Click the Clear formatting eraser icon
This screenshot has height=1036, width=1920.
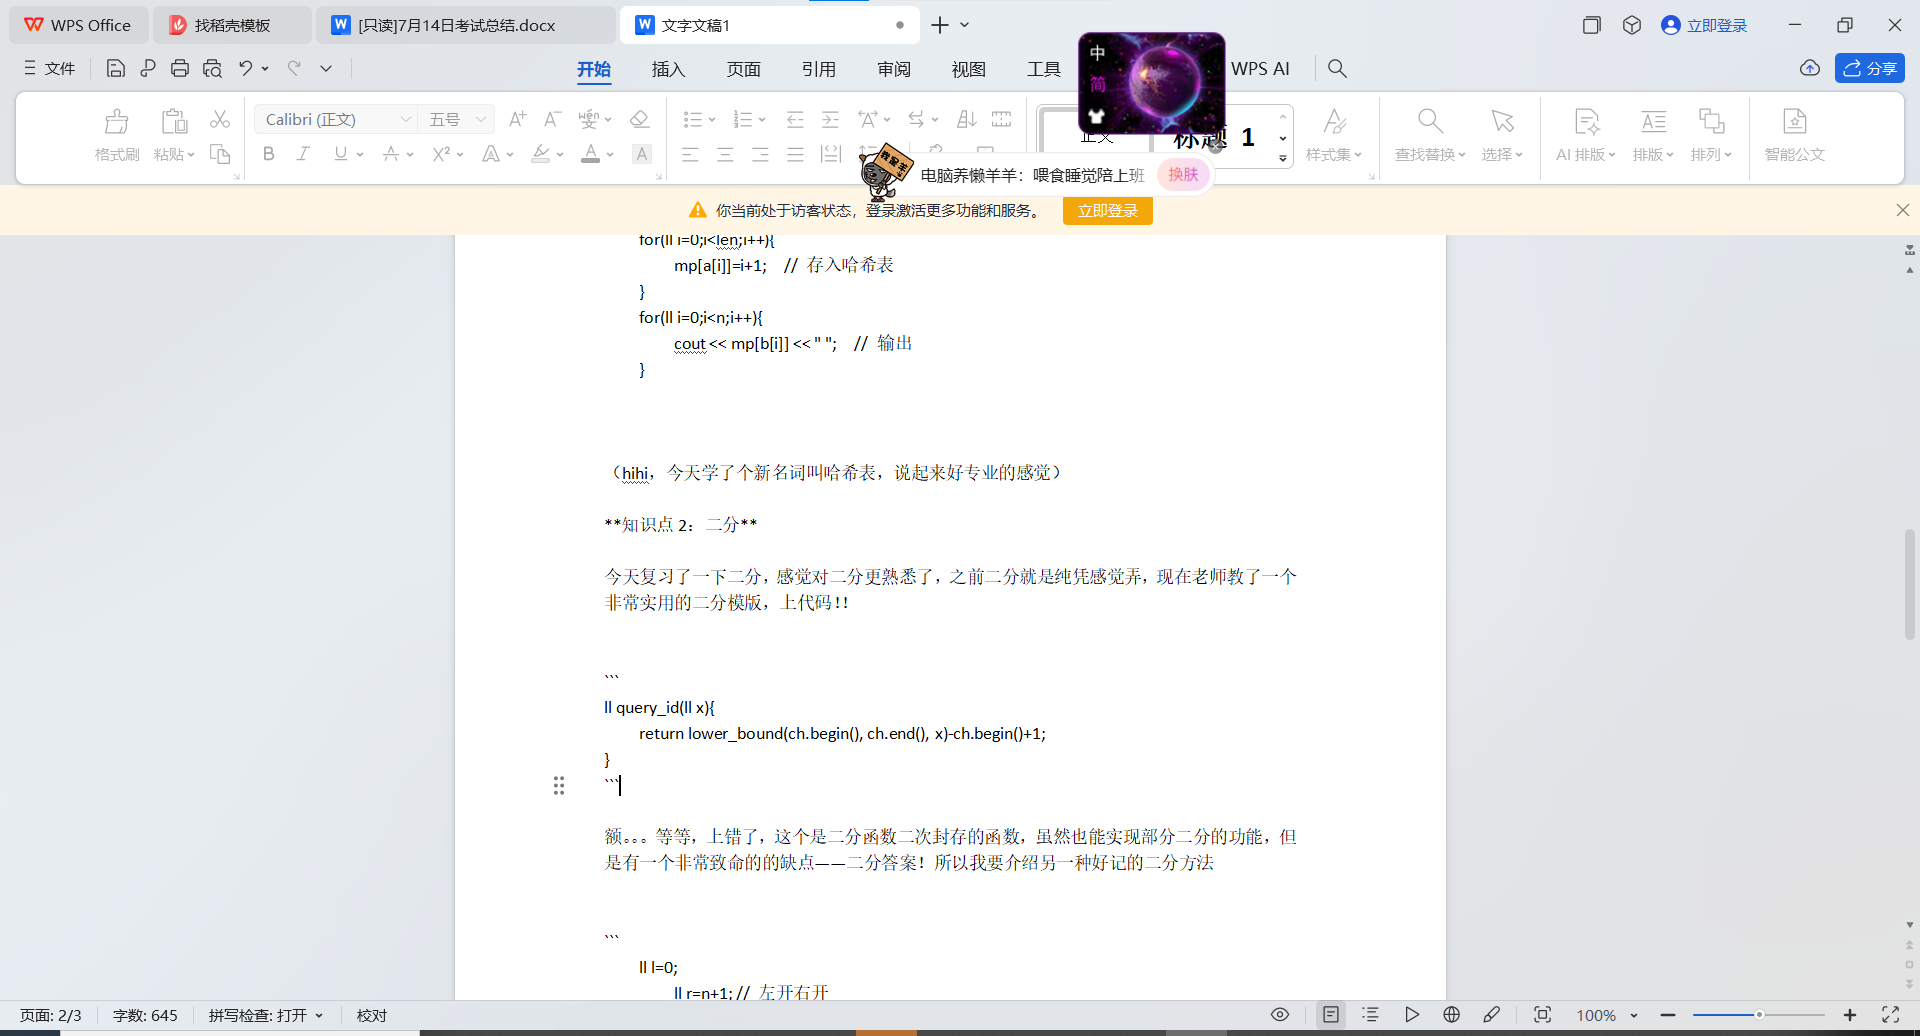click(640, 119)
